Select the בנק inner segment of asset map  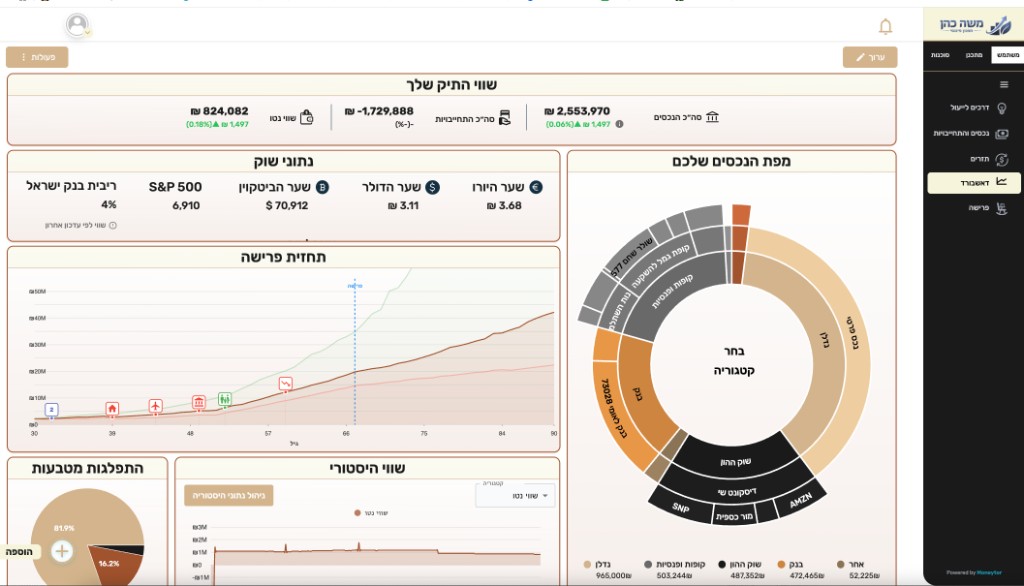[637, 394]
